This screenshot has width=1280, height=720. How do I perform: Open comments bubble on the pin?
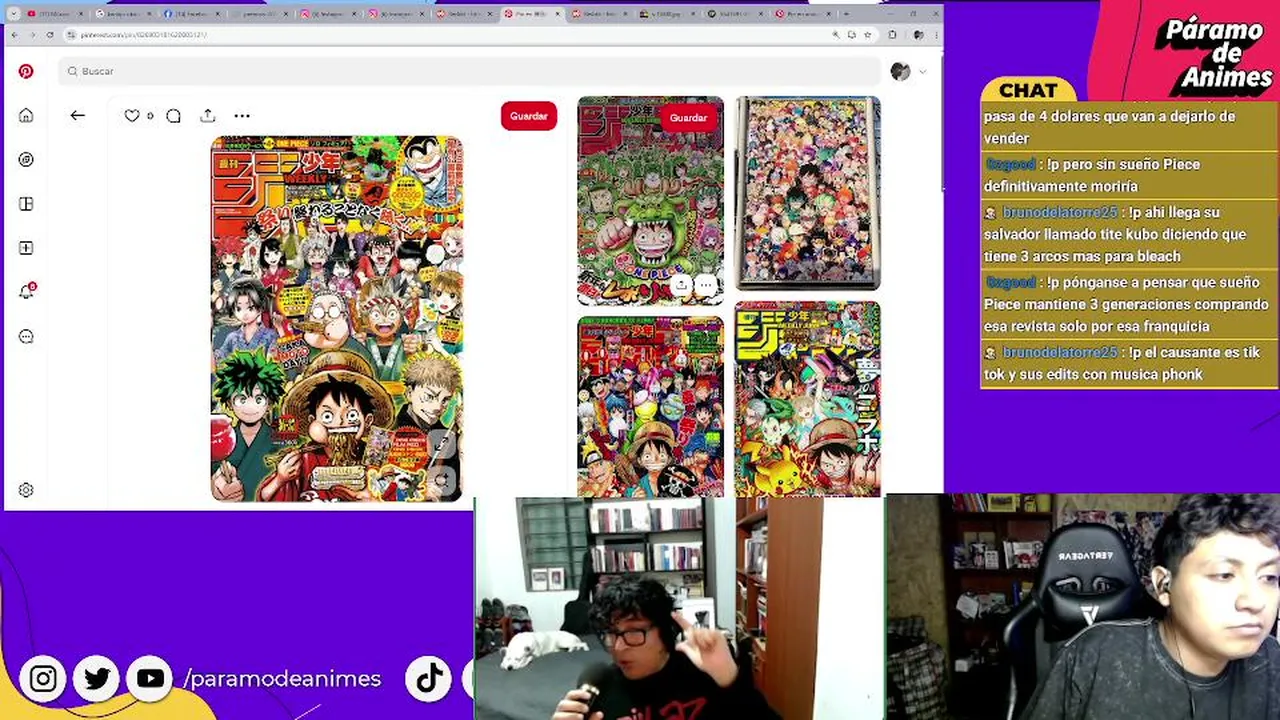[x=173, y=116]
